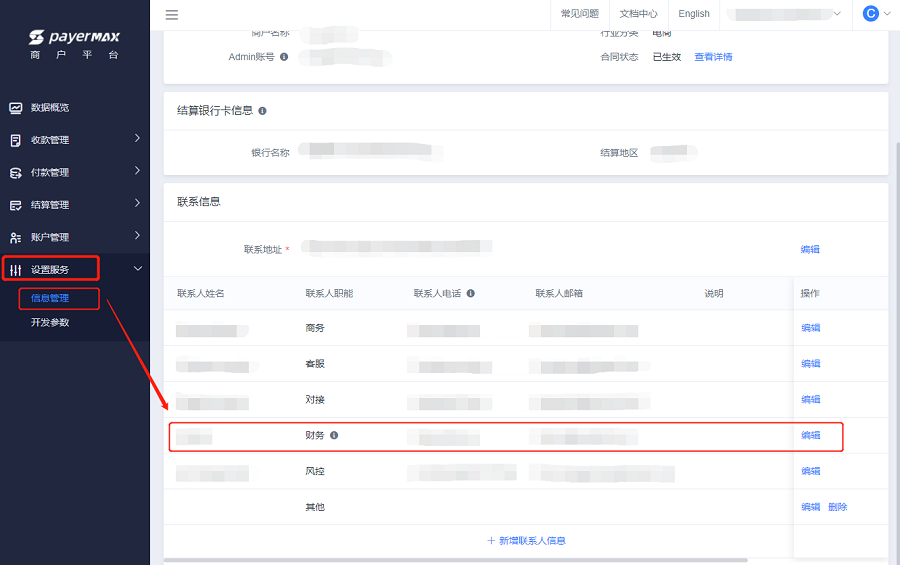Viewport: 900px width, 565px height.
Task: Click the 操作 column header
Action: (810, 293)
